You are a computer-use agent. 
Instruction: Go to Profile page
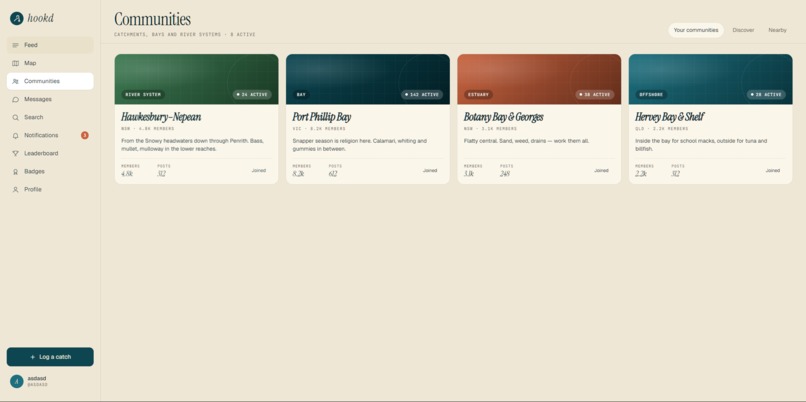[50, 190]
